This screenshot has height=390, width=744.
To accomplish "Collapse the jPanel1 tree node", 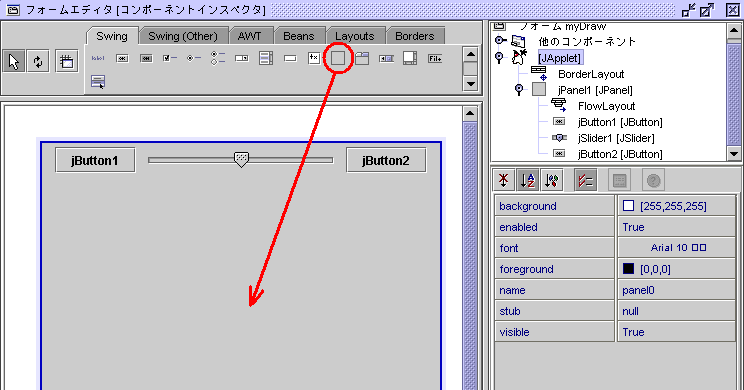I will click(x=519, y=89).
